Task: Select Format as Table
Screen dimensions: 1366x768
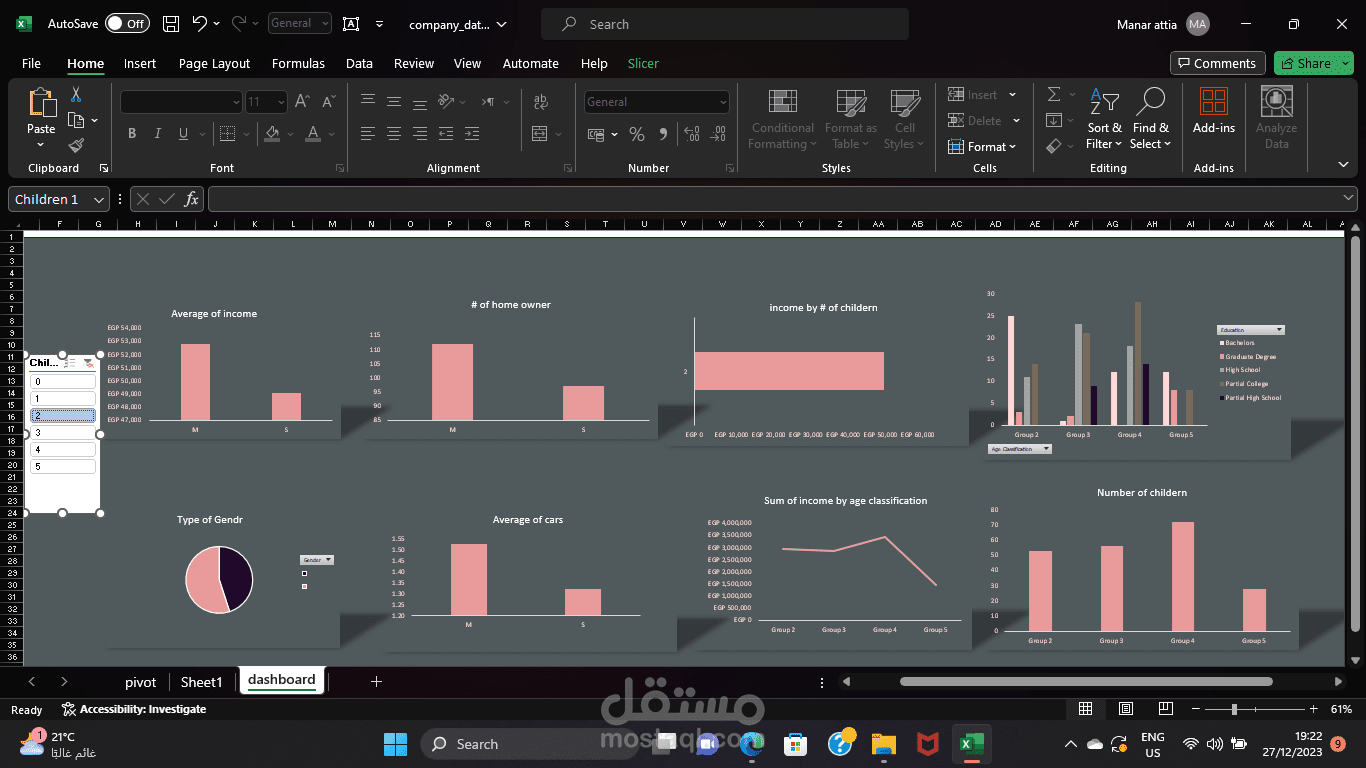Action: click(x=850, y=119)
